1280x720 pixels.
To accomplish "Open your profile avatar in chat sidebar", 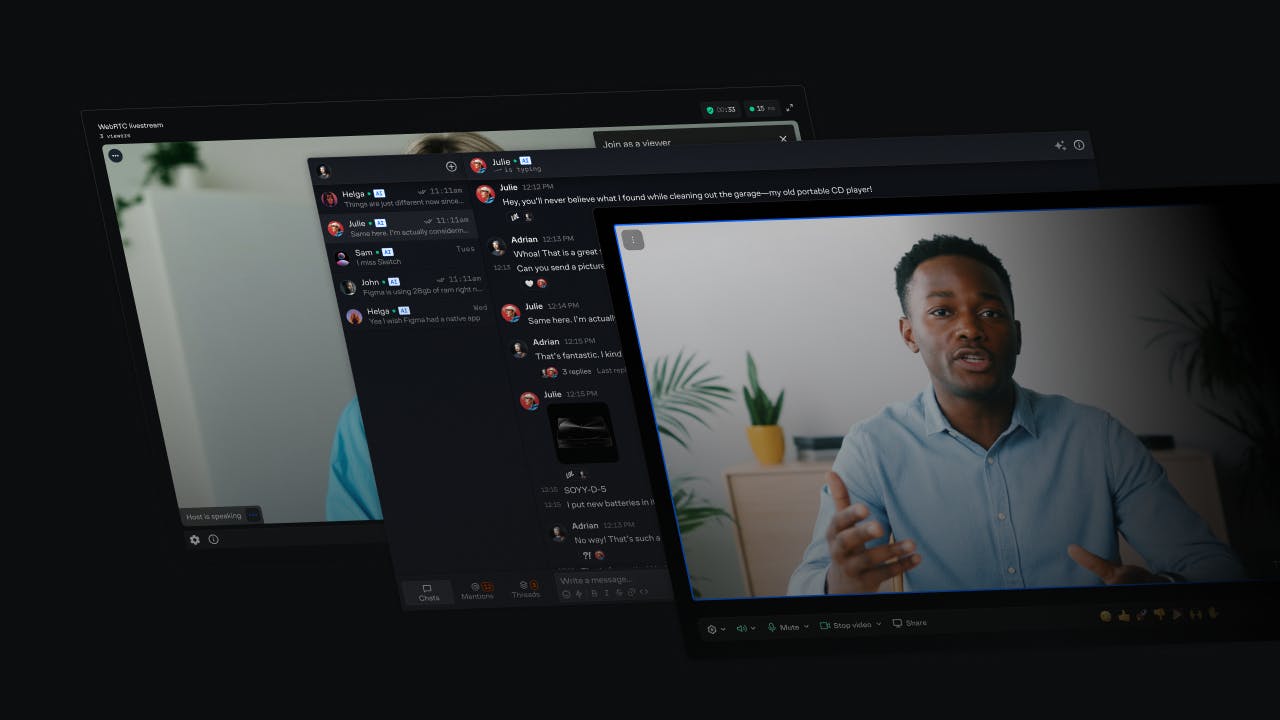I will tap(323, 171).
